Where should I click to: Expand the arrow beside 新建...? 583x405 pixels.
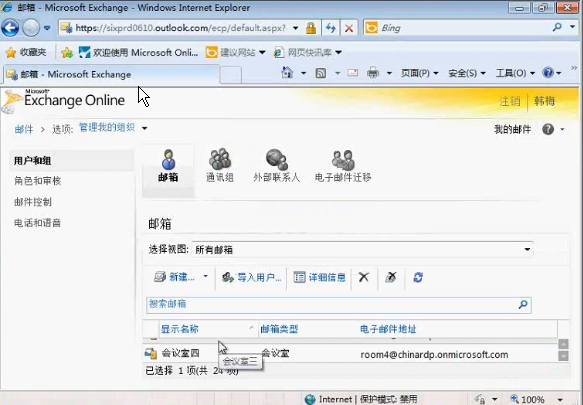205,276
